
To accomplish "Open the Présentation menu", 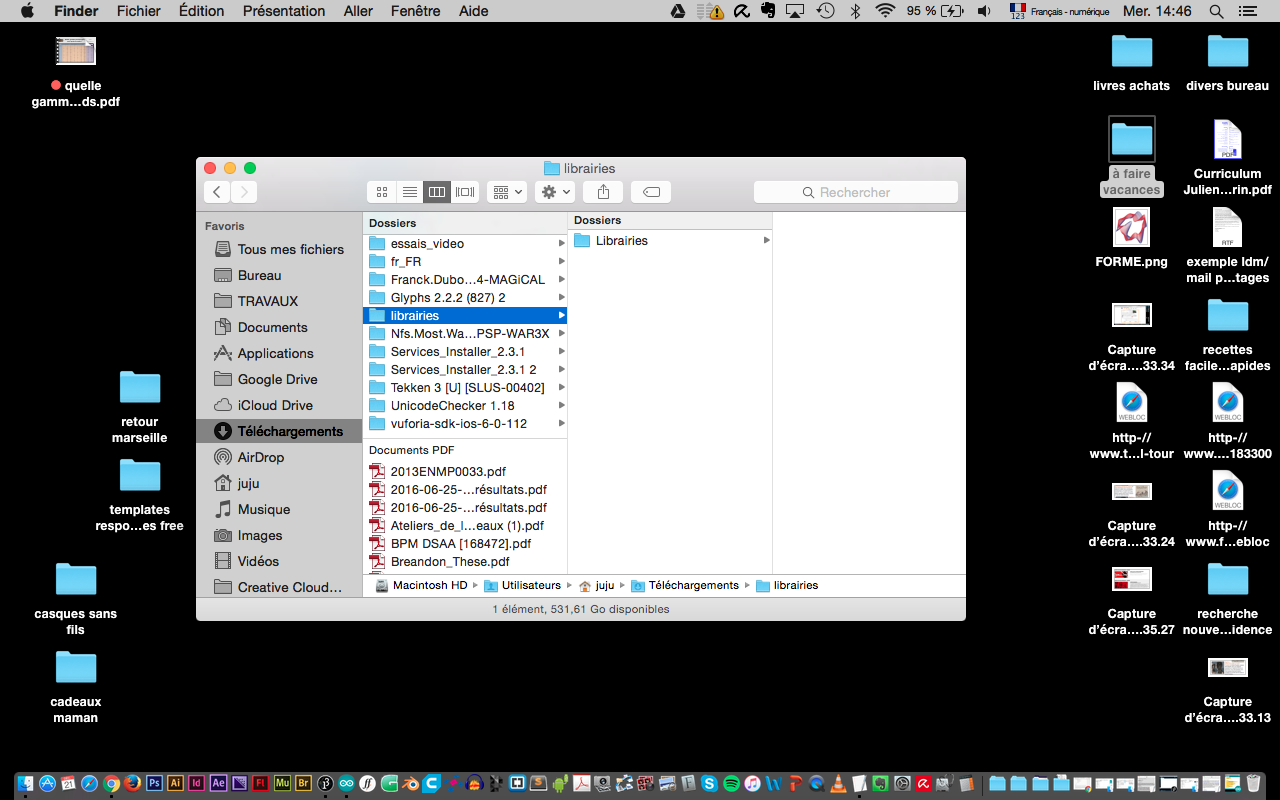I will click(x=284, y=11).
